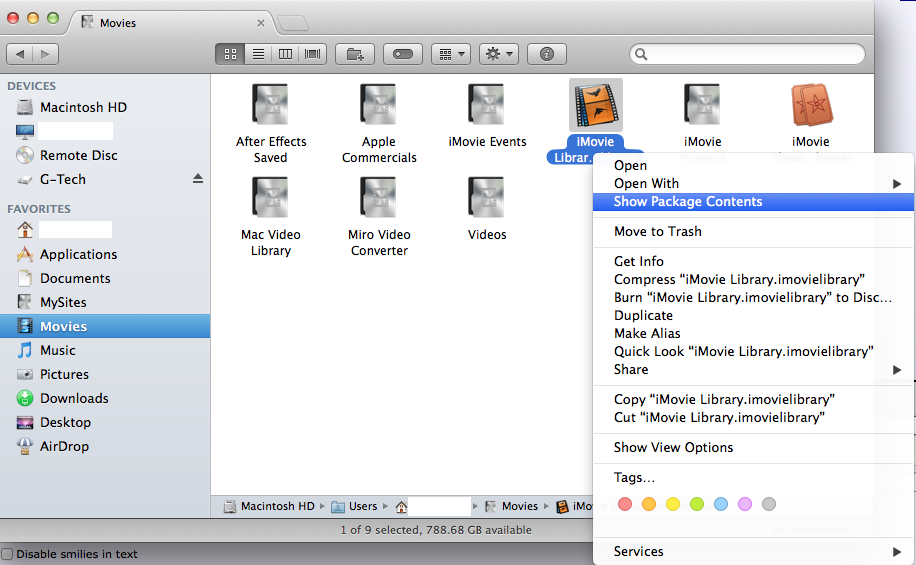Click Users in the path bar
Viewport: 916px width, 565px height.
coord(354,507)
